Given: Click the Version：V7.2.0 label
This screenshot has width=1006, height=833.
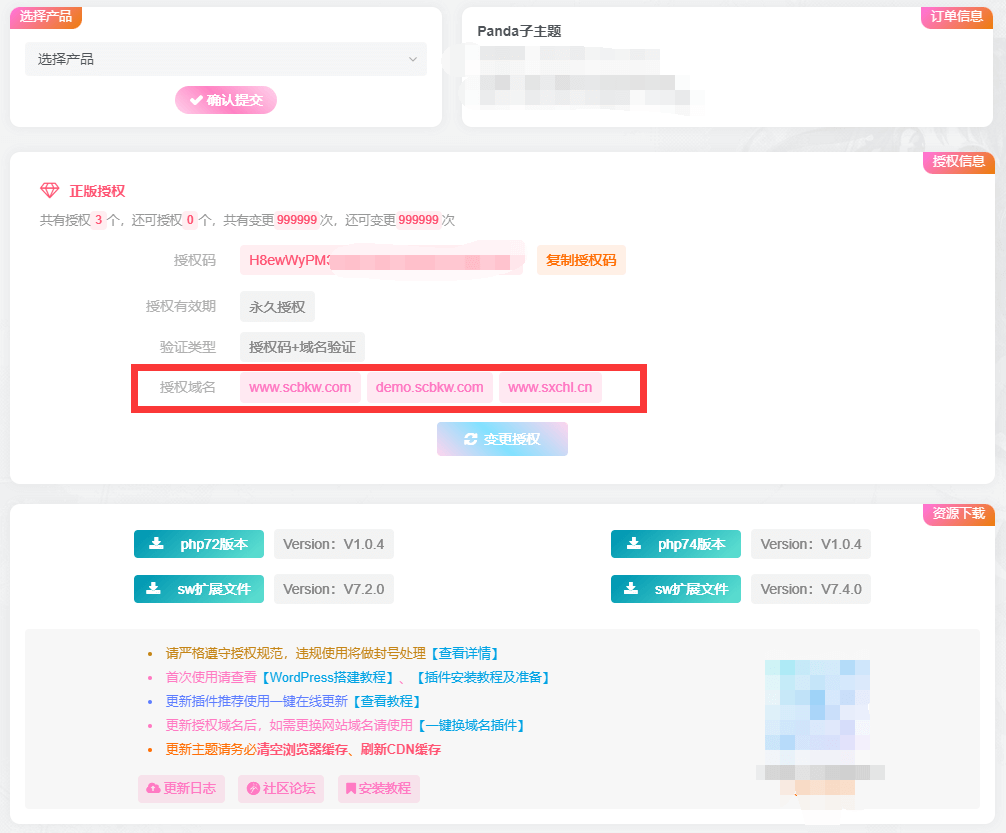Looking at the screenshot, I should pyautogui.click(x=334, y=589).
